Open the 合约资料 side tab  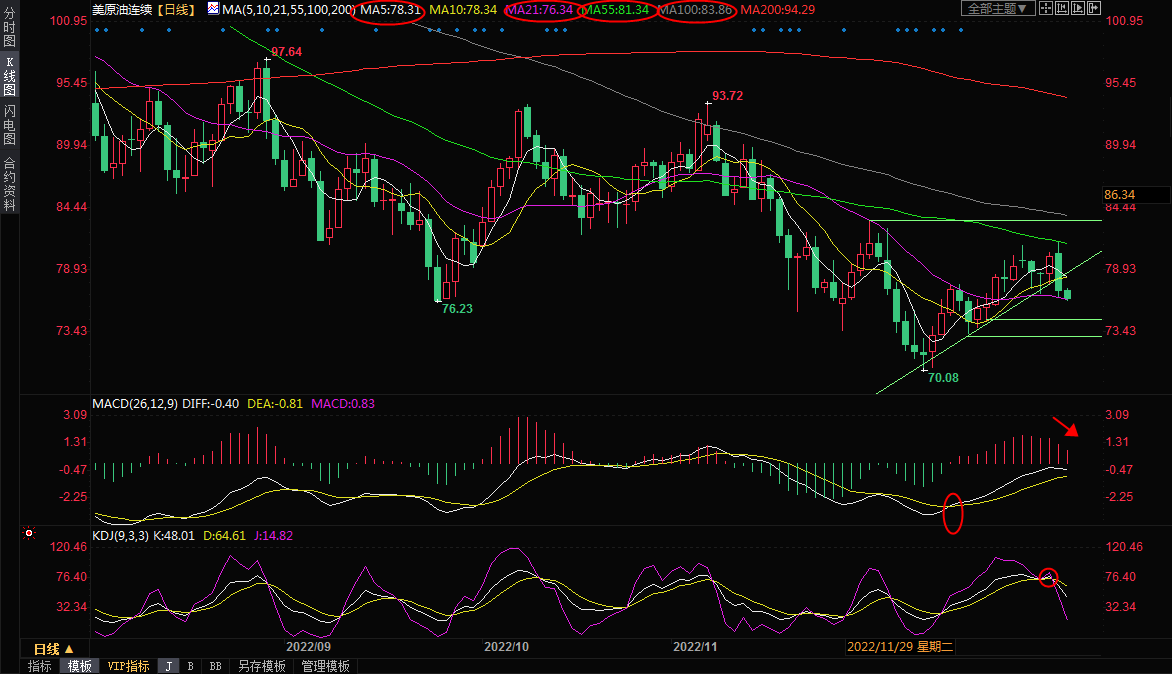click(x=10, y=183)
